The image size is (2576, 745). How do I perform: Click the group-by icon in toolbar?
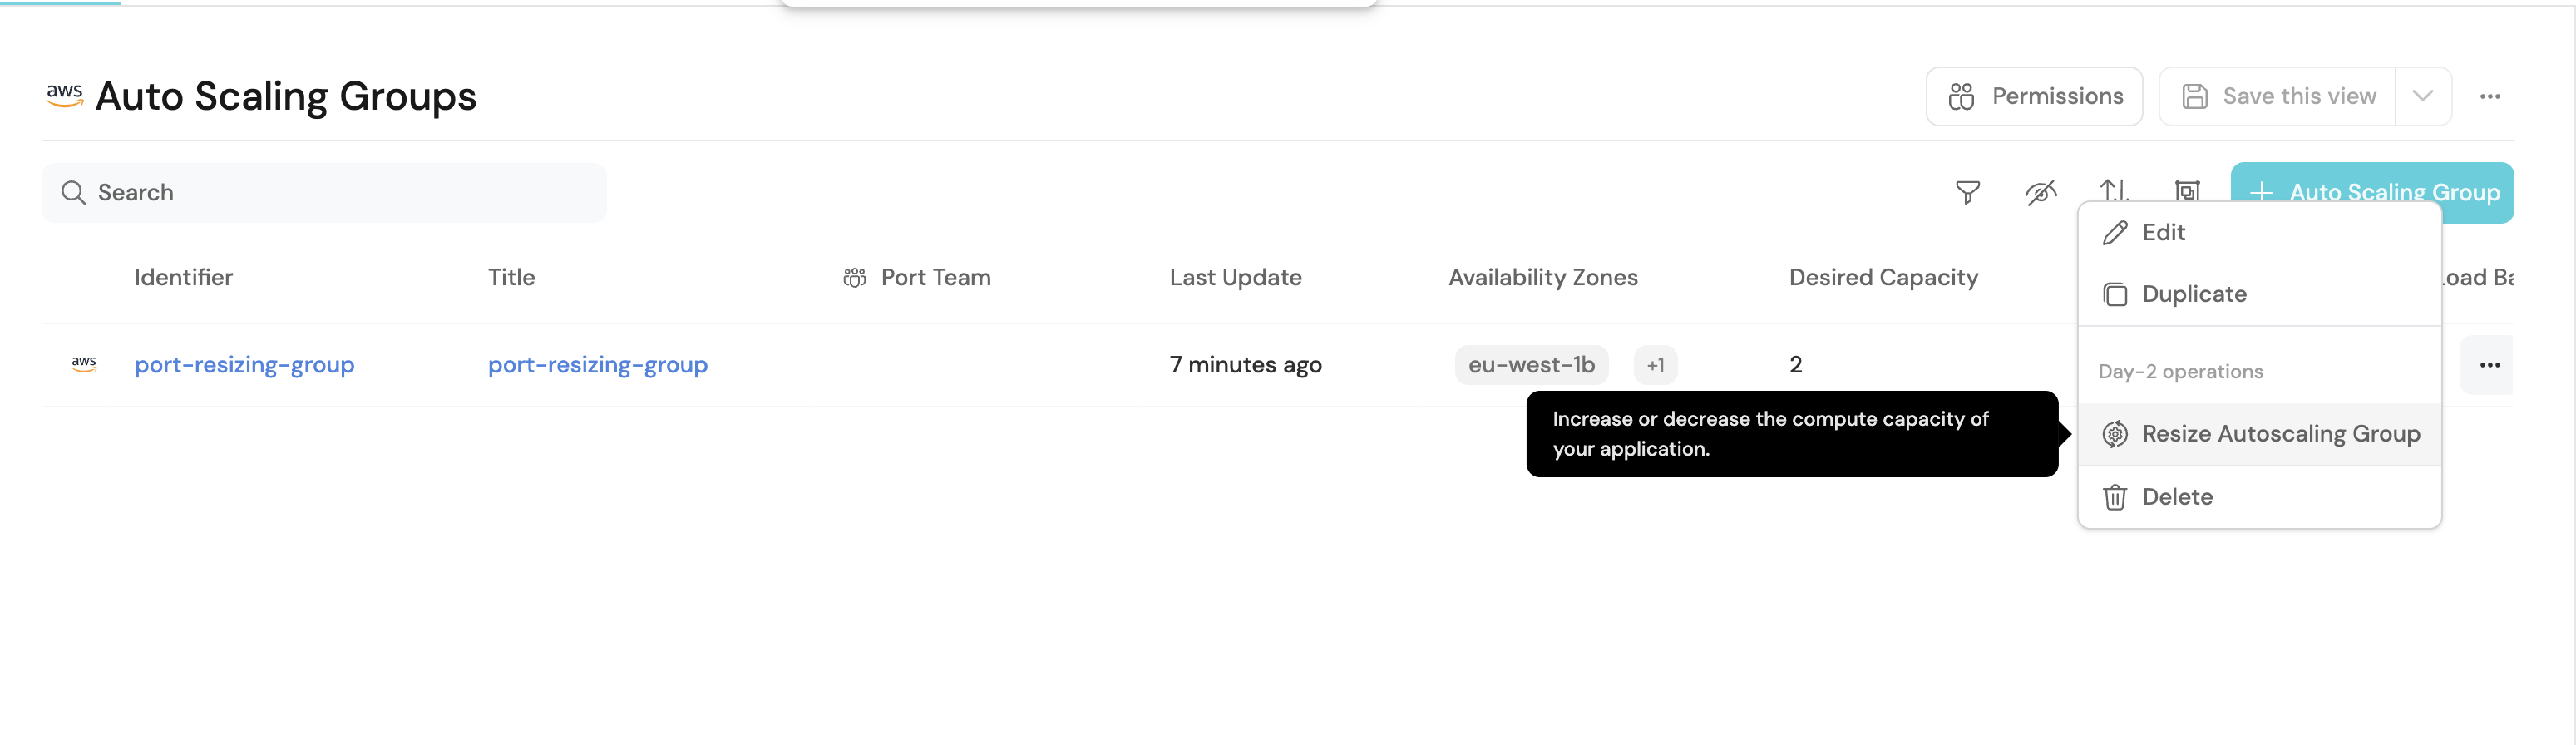[2187, 190]
